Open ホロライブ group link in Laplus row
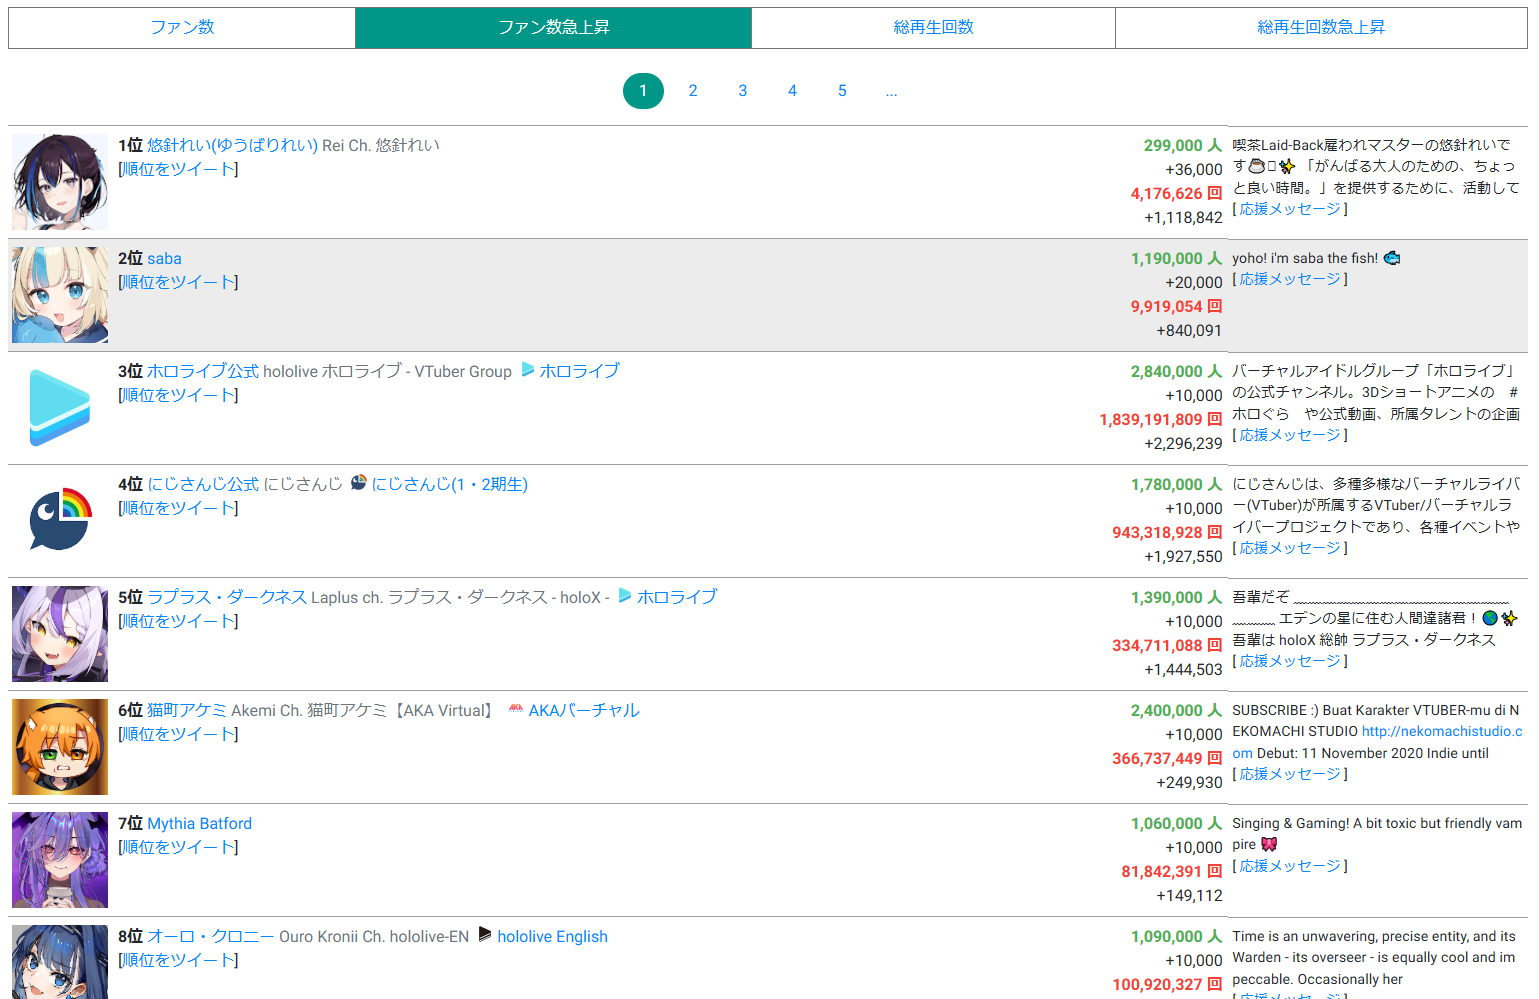 coord(677,597)
